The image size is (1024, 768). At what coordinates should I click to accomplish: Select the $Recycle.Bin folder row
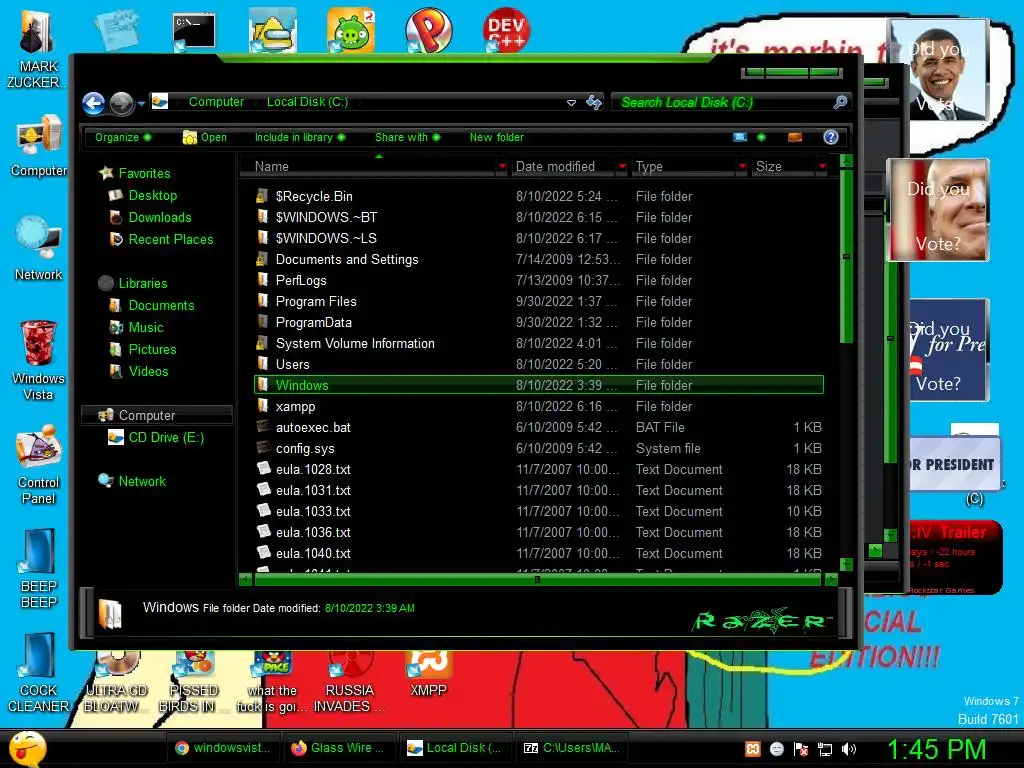539,197
